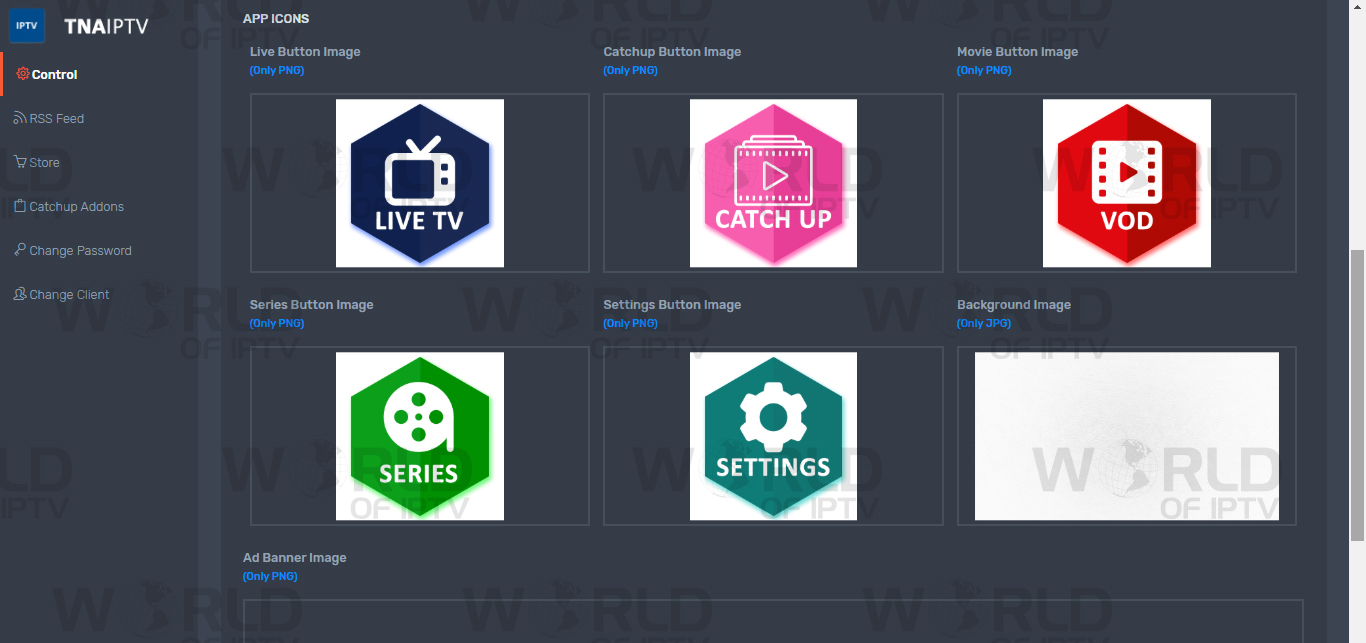
Task: Click the Store cart icon in sidebar
Action: pyautogui.click(x=20, y=162)
